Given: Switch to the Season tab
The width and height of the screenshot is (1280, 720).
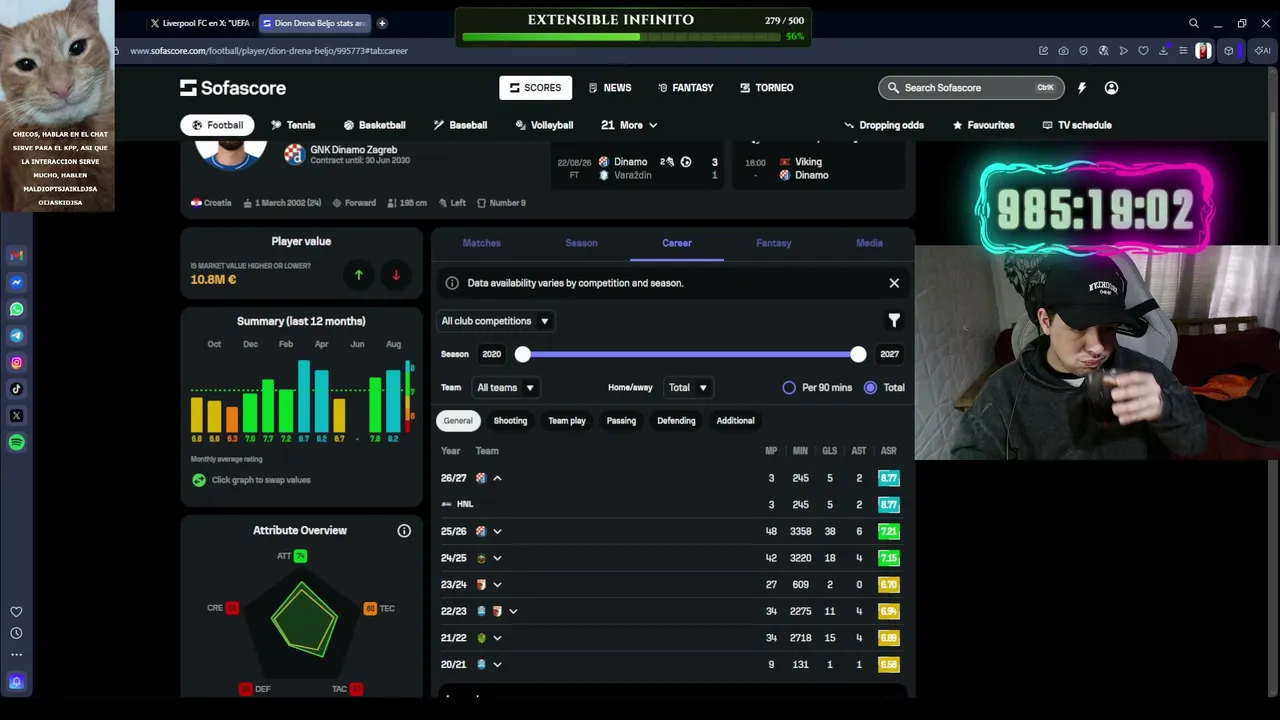Looking at the screenshot, I should tap(581, 243).
